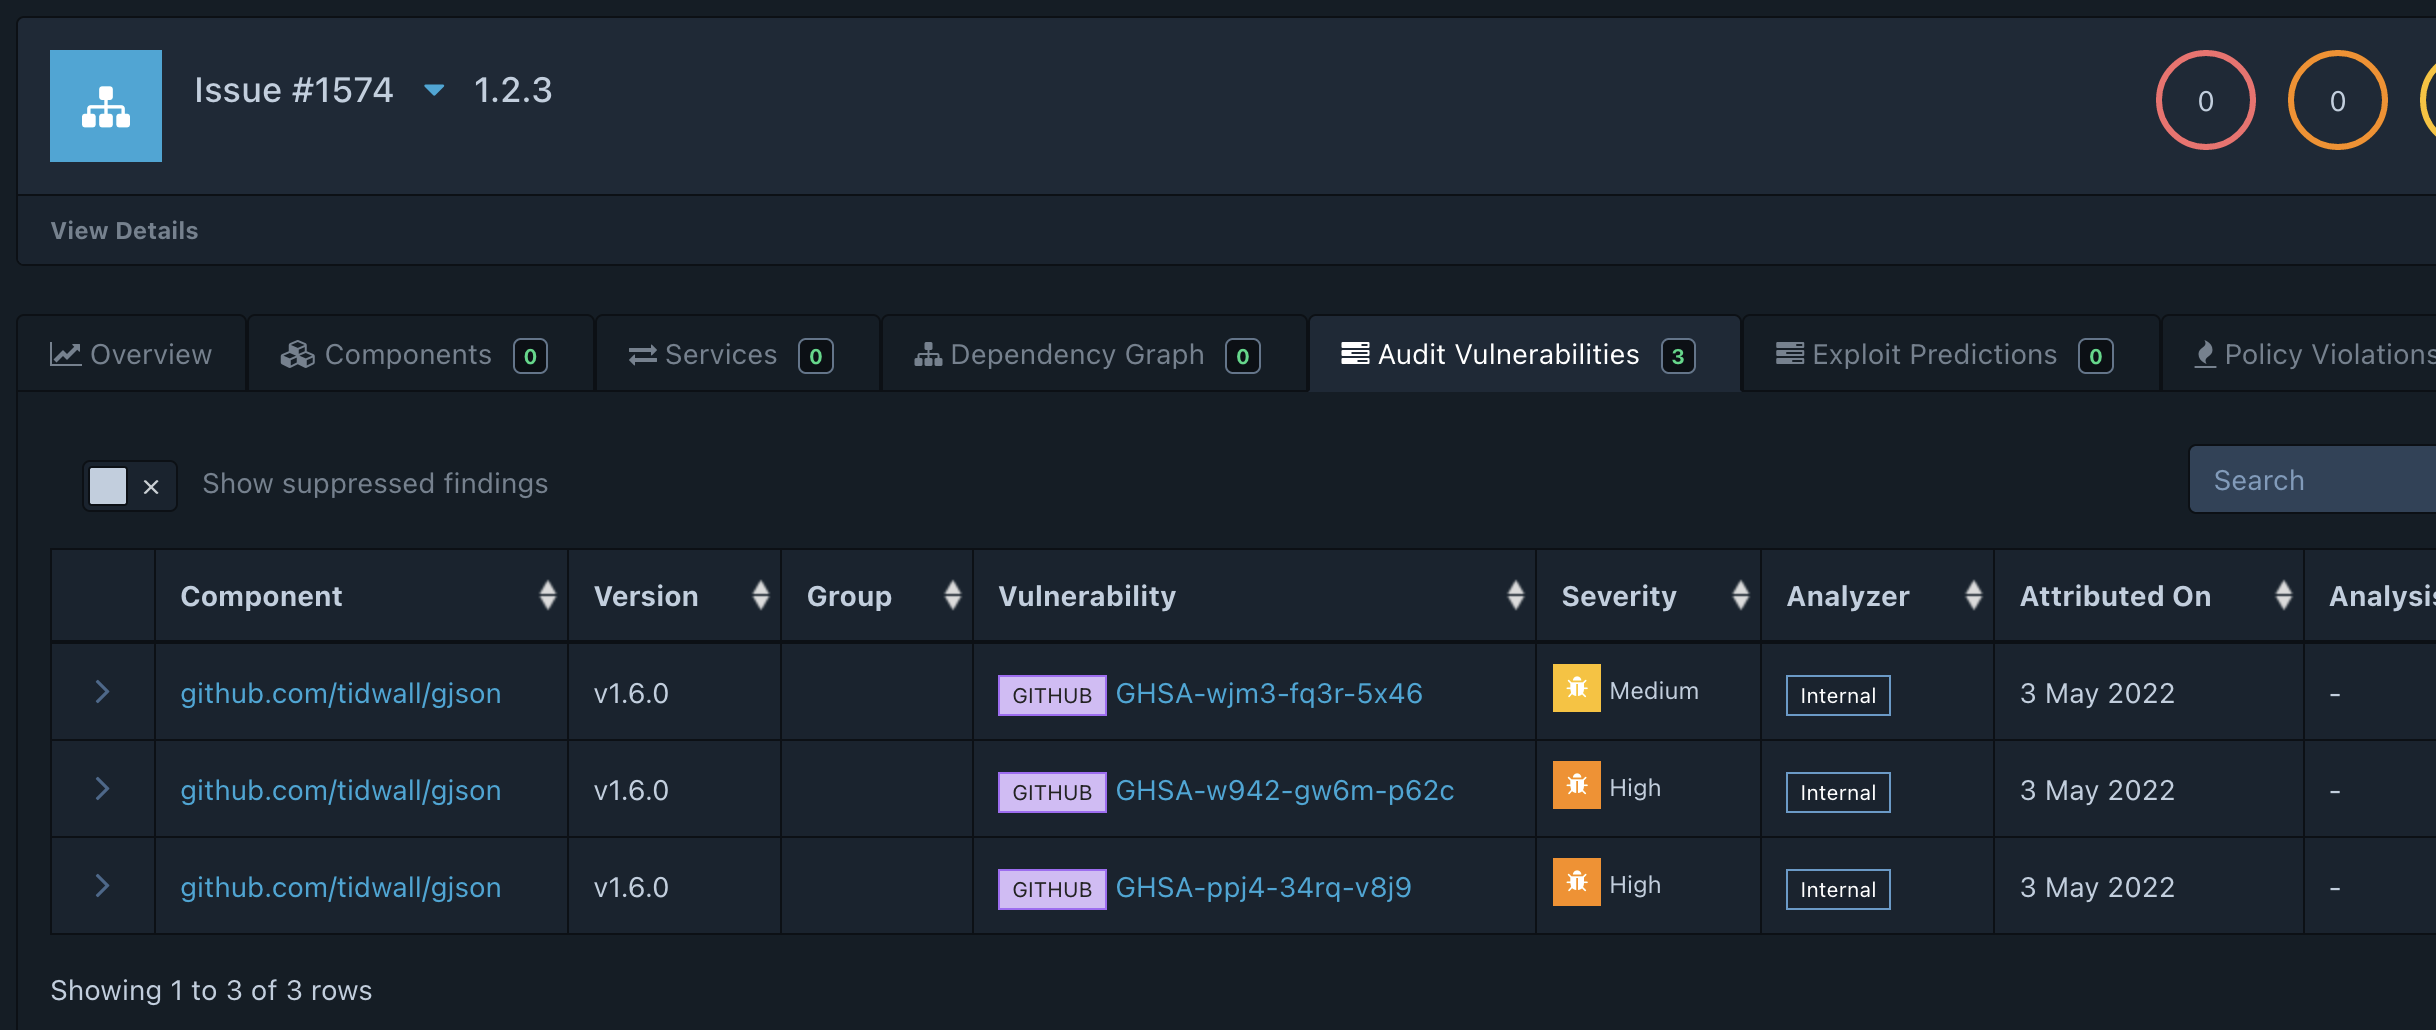Click the View Details link
This screenshot has width=2436, height=1030.
[x=123, y=230]
